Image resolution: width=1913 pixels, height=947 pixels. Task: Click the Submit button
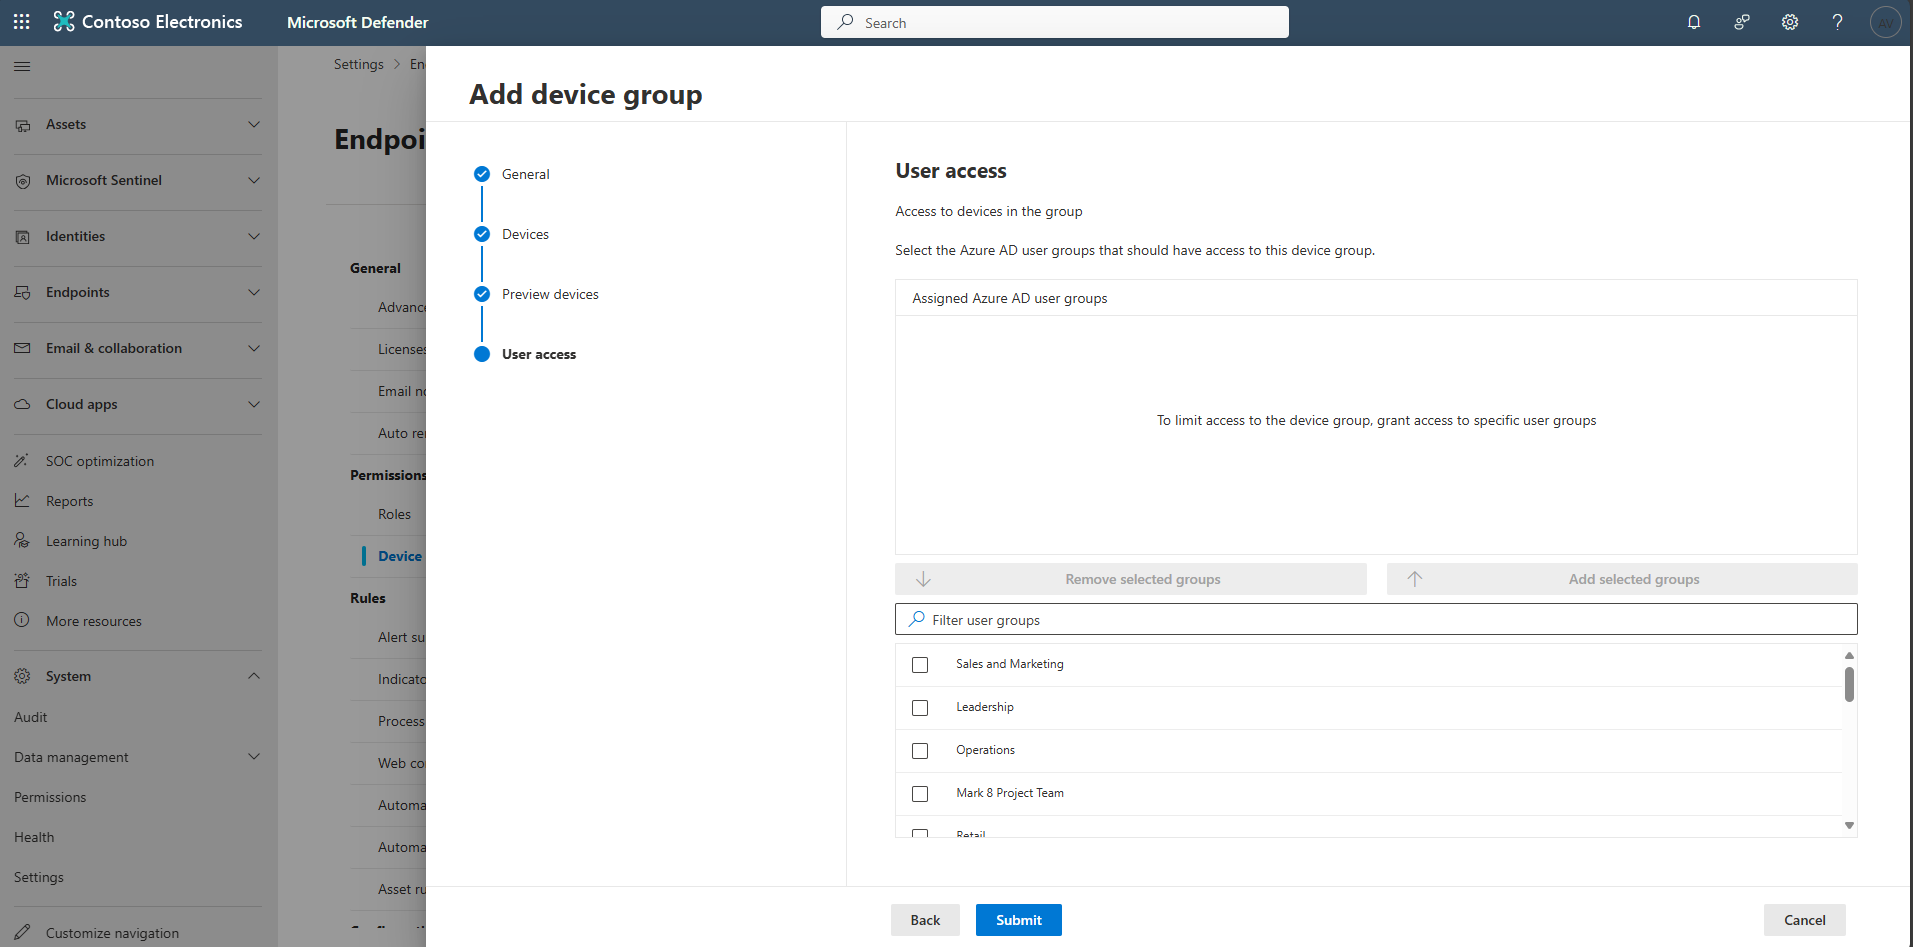[1018, 920]
